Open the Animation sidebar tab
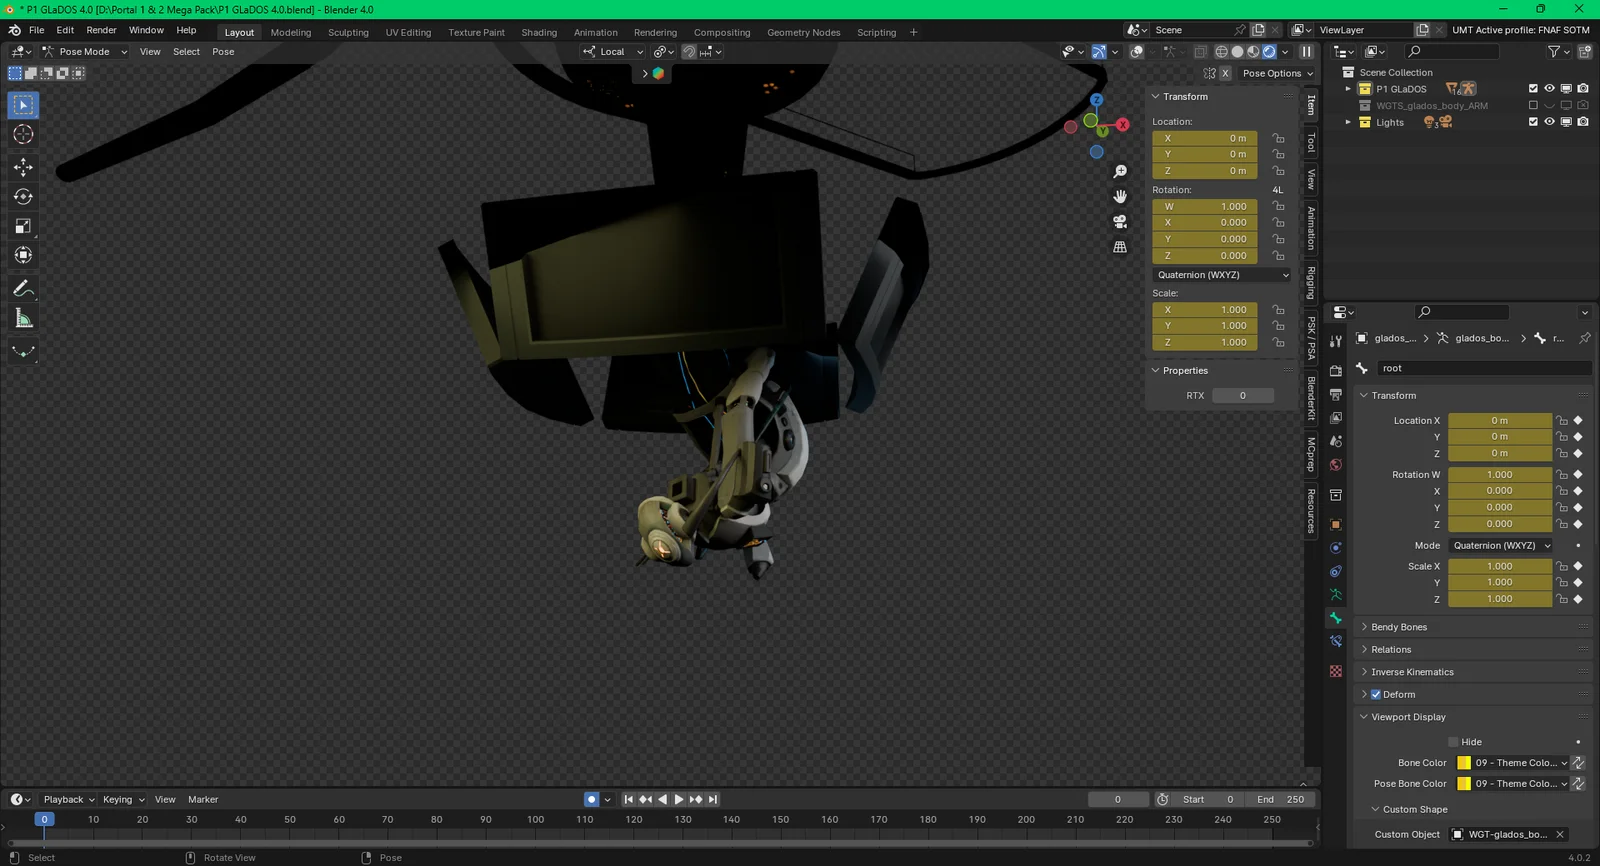This screenshot has height=866, width=1600. coord(1311,228)
